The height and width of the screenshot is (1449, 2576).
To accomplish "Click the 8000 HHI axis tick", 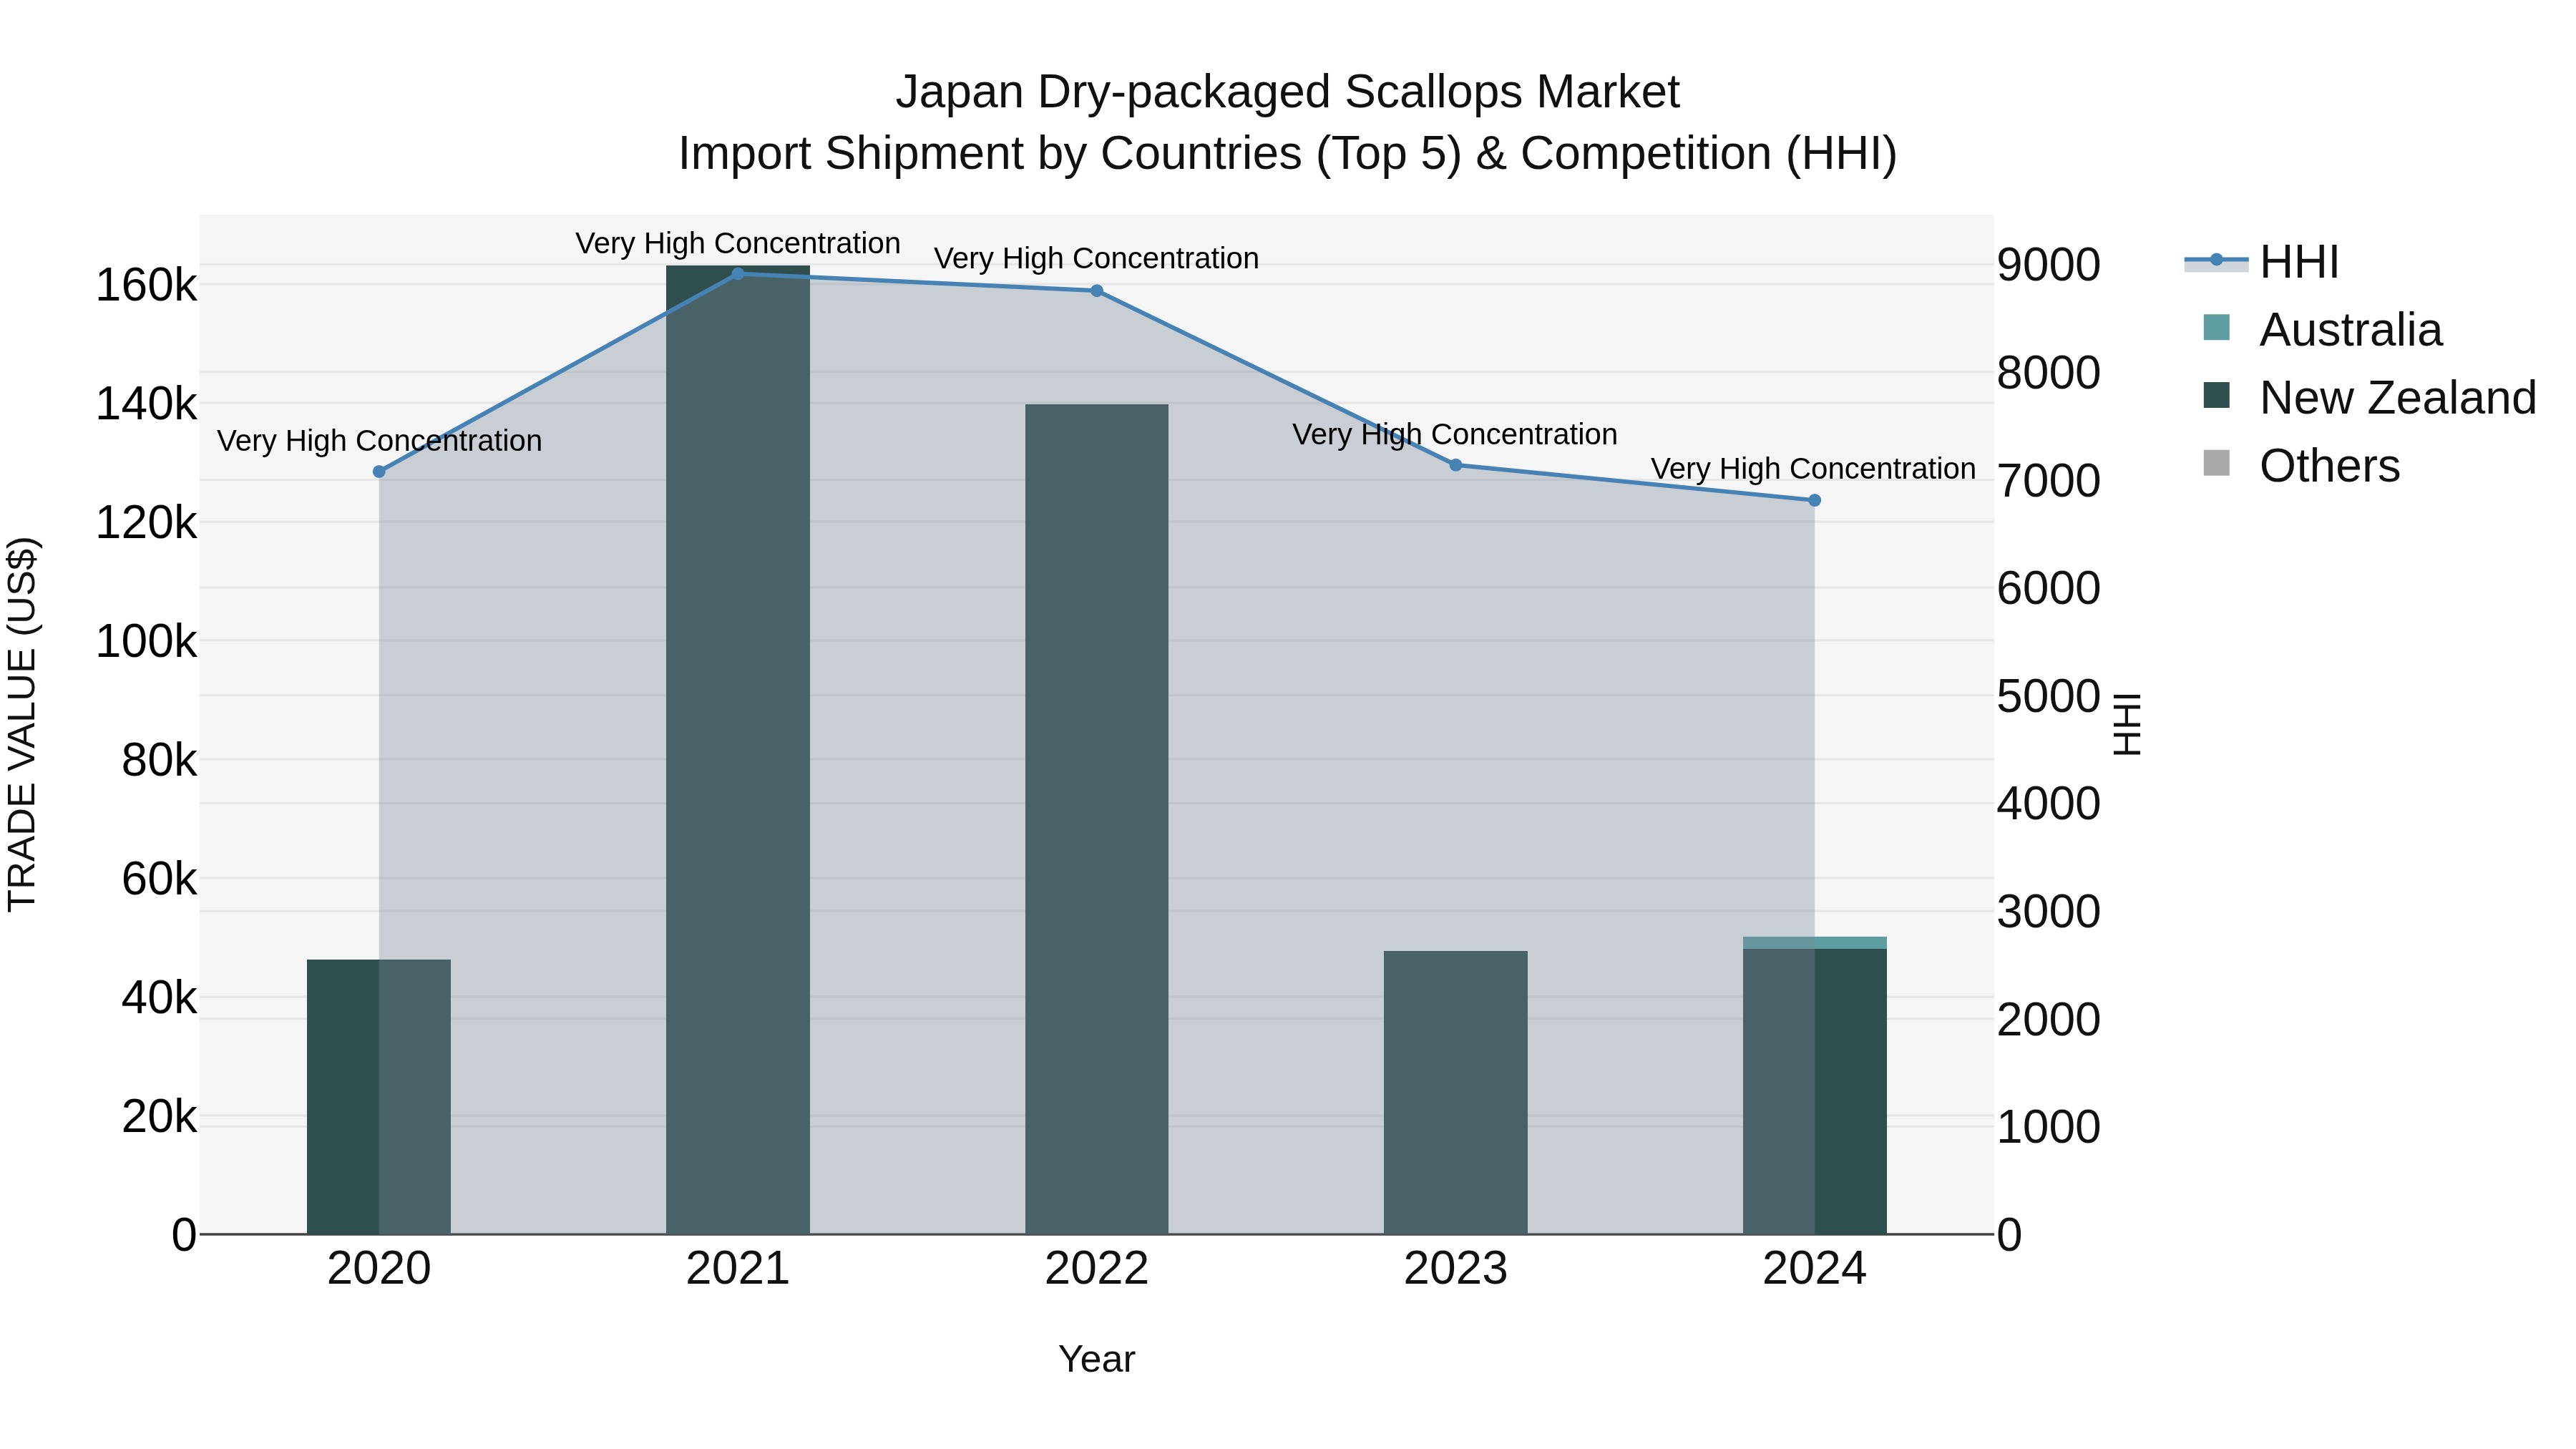I will (x=2049, y=373).
